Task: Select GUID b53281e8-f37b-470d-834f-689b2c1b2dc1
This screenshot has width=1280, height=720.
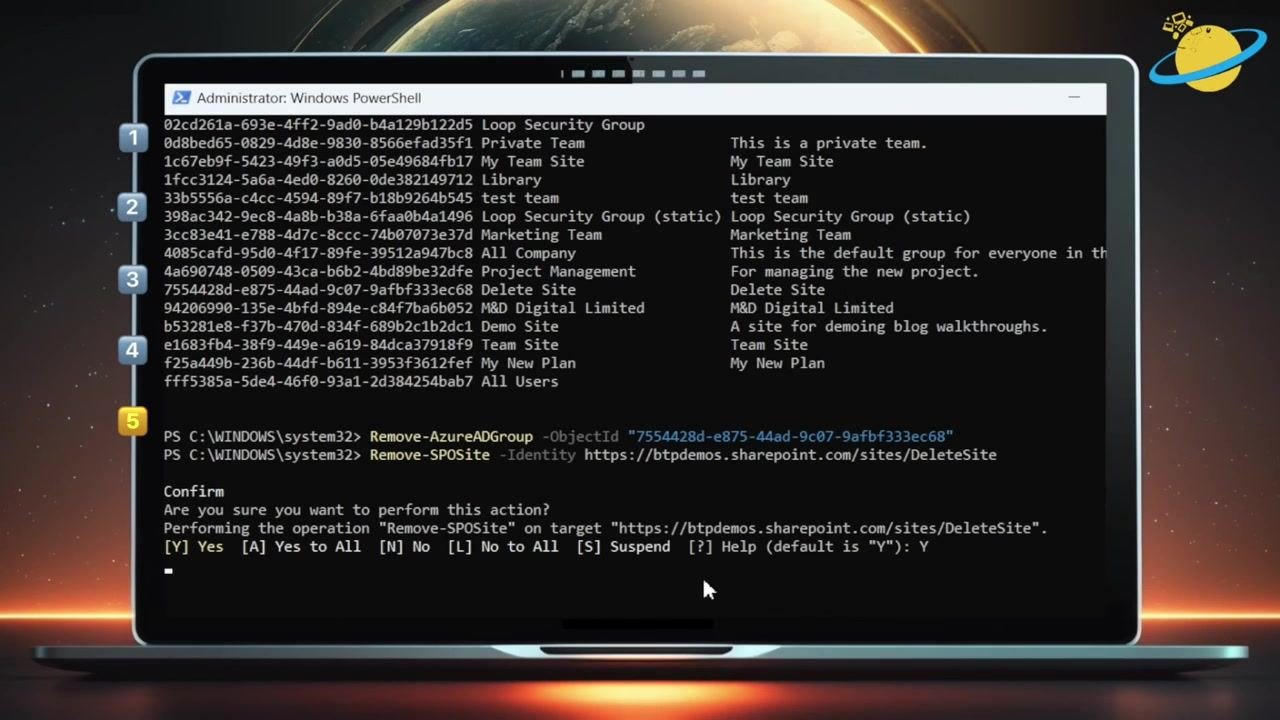Action: tap(318, 326)
